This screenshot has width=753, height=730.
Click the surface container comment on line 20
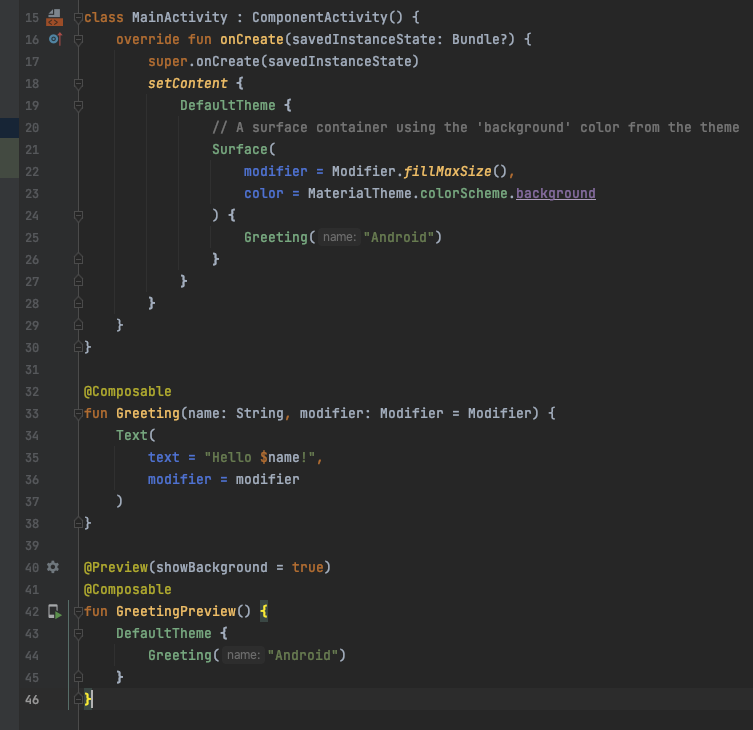tap(475, 128)
